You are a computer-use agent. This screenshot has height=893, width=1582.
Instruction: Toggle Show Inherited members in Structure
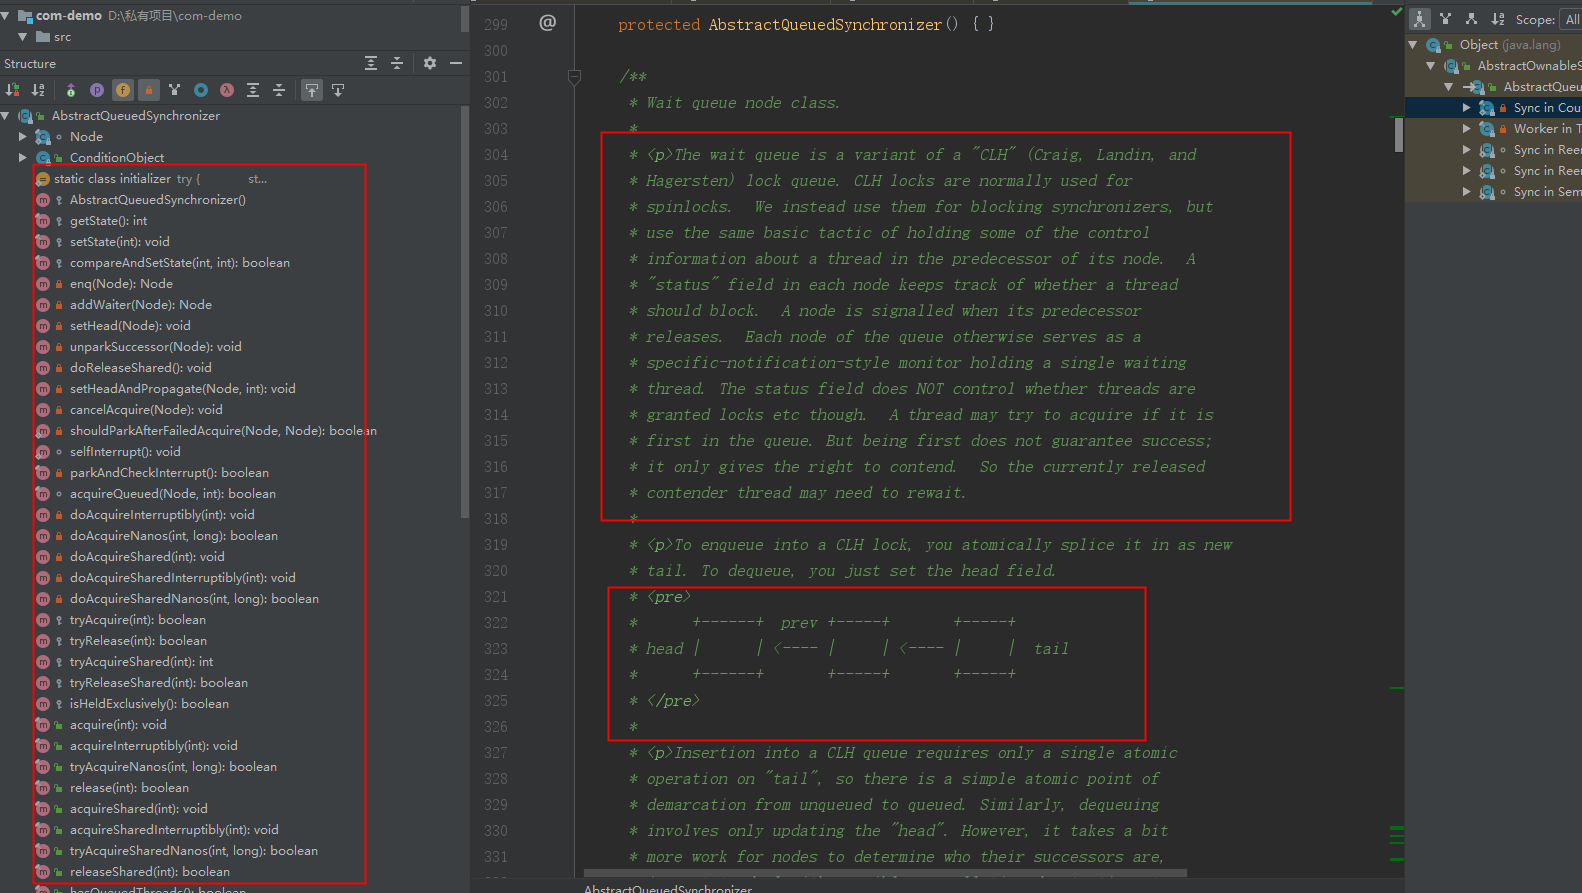(x=175, y=90)
